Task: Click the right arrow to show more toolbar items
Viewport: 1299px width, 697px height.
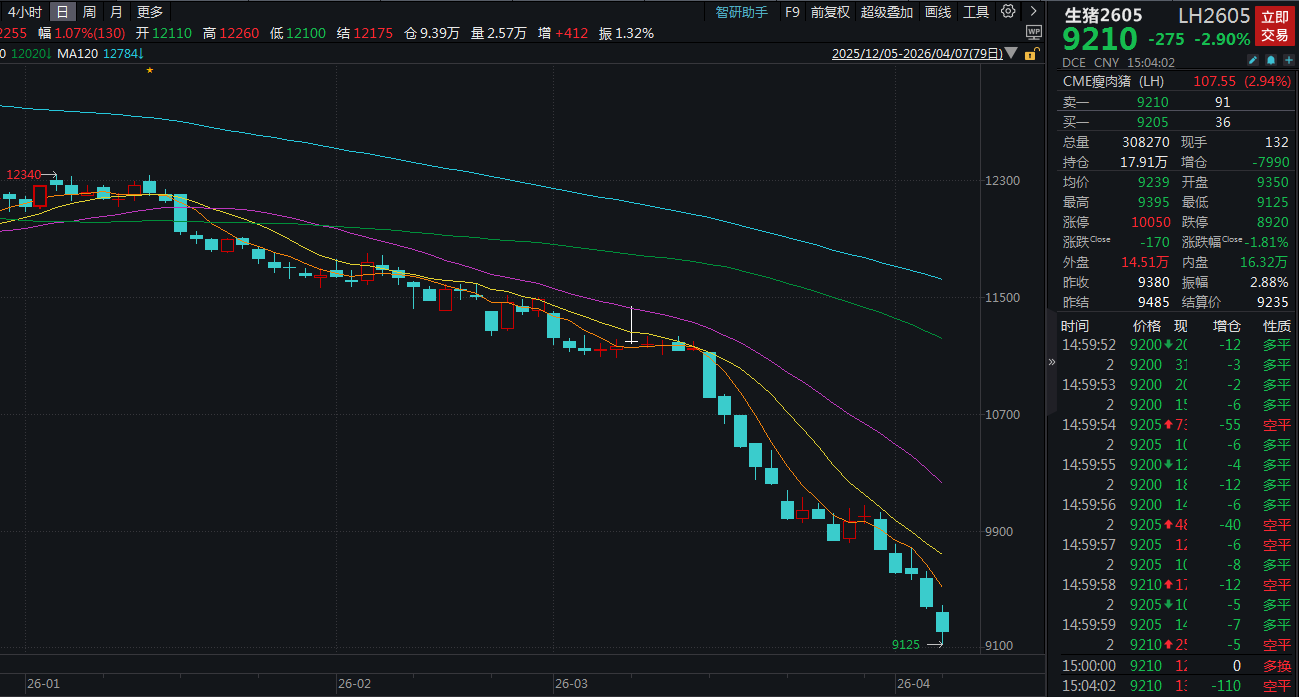Action: (1033, 12)
